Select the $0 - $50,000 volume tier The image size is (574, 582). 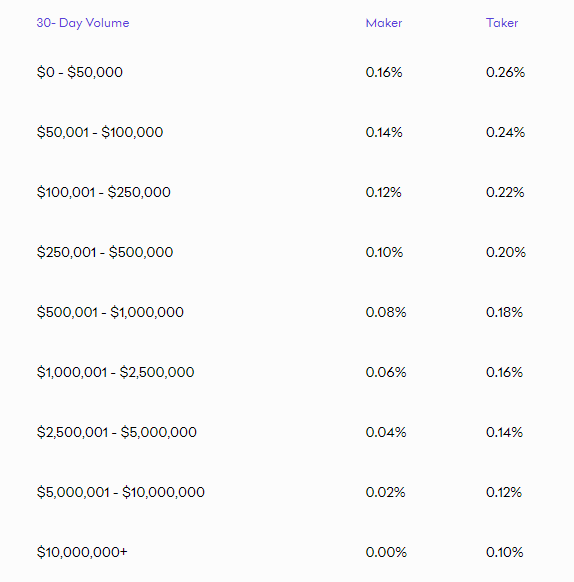click(x=79, y=72)
